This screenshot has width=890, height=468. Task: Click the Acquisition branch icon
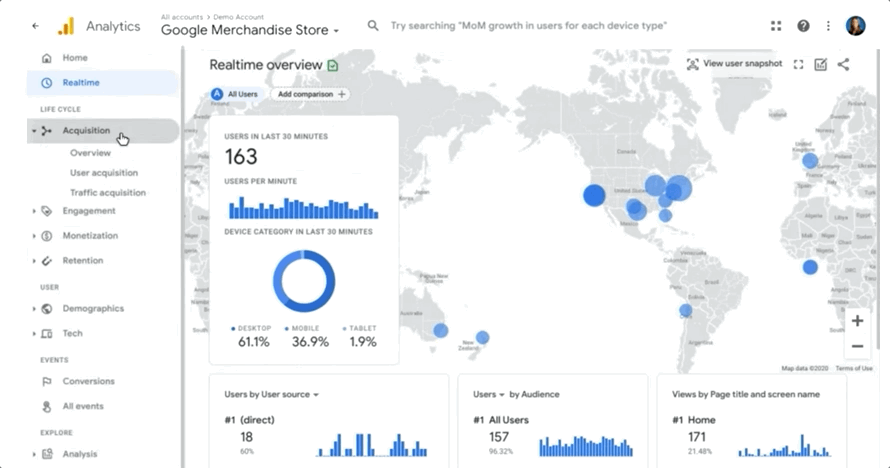click(47, 130)
